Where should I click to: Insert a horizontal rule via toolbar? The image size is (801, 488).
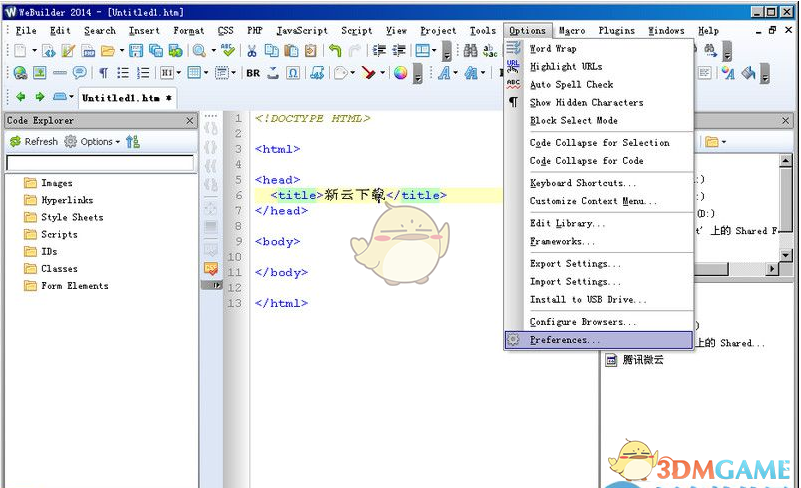click(x=60, y=73)
